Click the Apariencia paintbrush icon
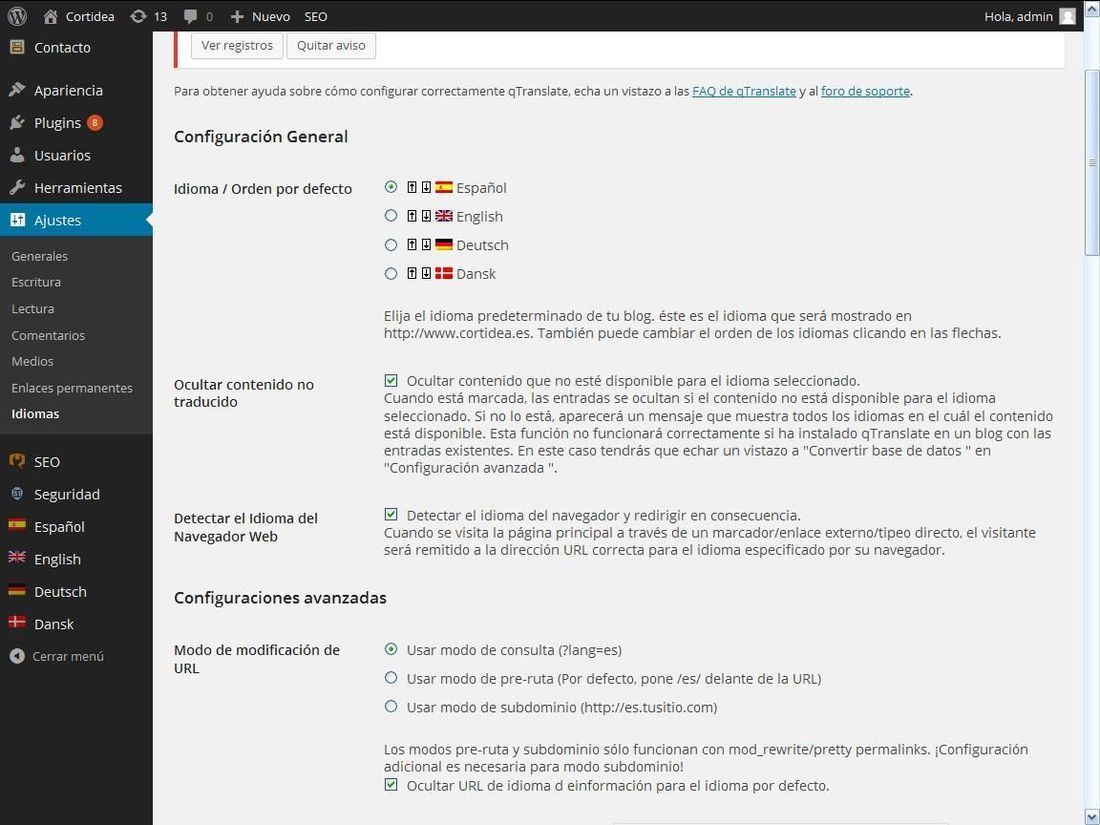The height and width of the screenshot is (825, 1100). coord(17,90)
